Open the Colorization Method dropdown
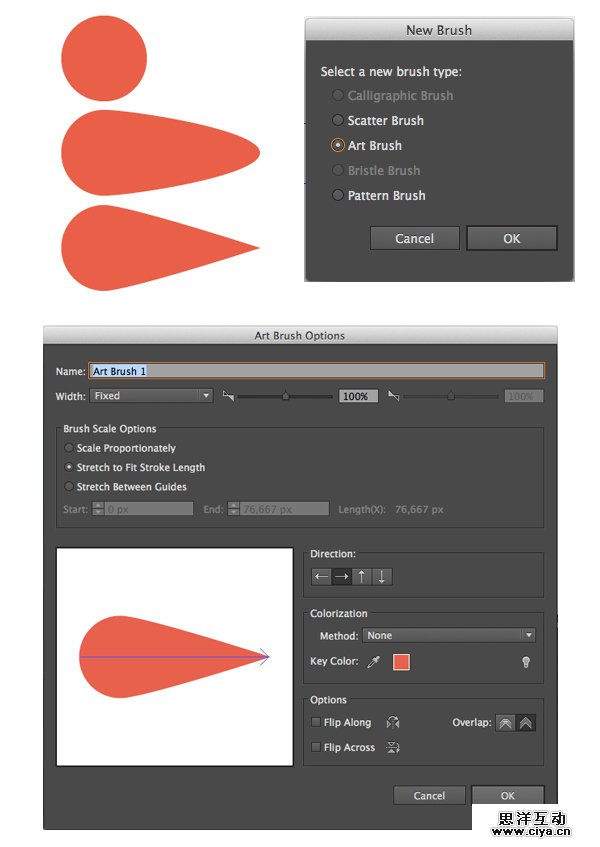 [x=449, y=635]
